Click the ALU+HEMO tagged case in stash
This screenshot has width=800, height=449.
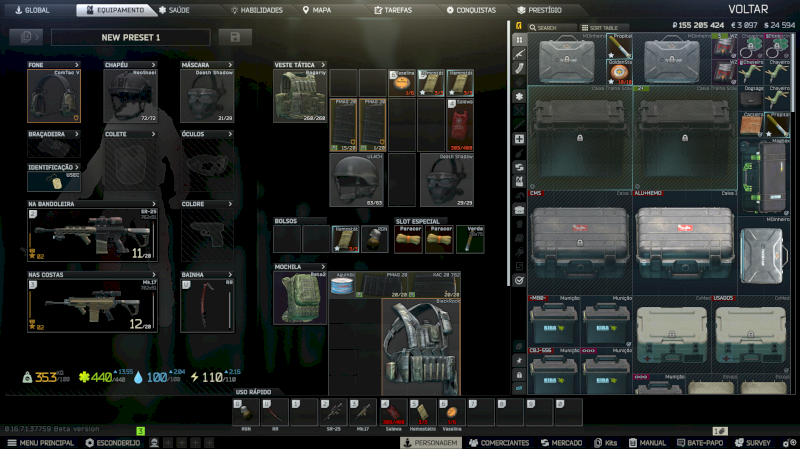tap(685, 243)
